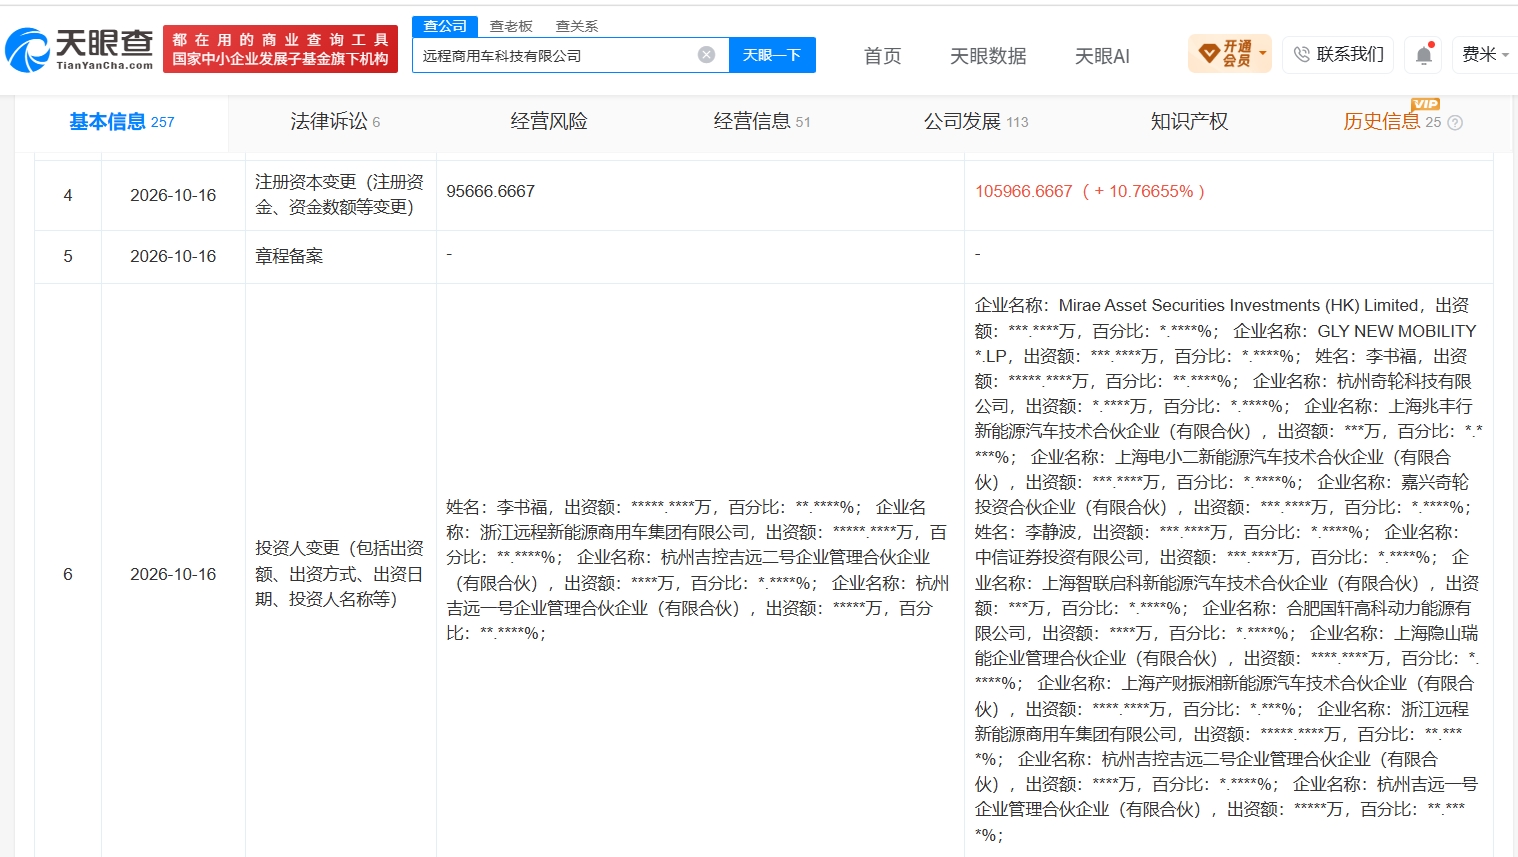Click the date 2026-10-16 in row 4
This screenshot has height=857, width=1518.
pos(173,195)
